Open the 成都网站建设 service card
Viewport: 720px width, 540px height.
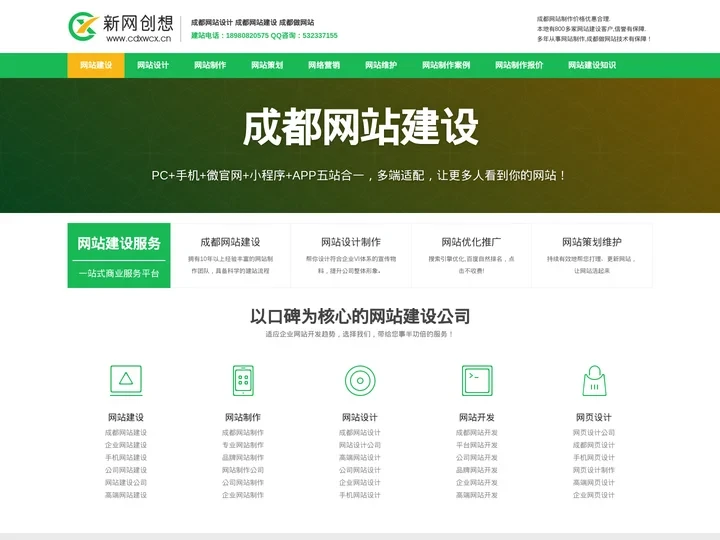231,255
